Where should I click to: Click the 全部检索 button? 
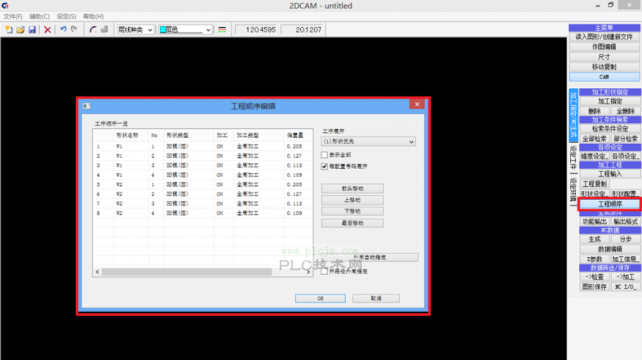pos(595,139)
